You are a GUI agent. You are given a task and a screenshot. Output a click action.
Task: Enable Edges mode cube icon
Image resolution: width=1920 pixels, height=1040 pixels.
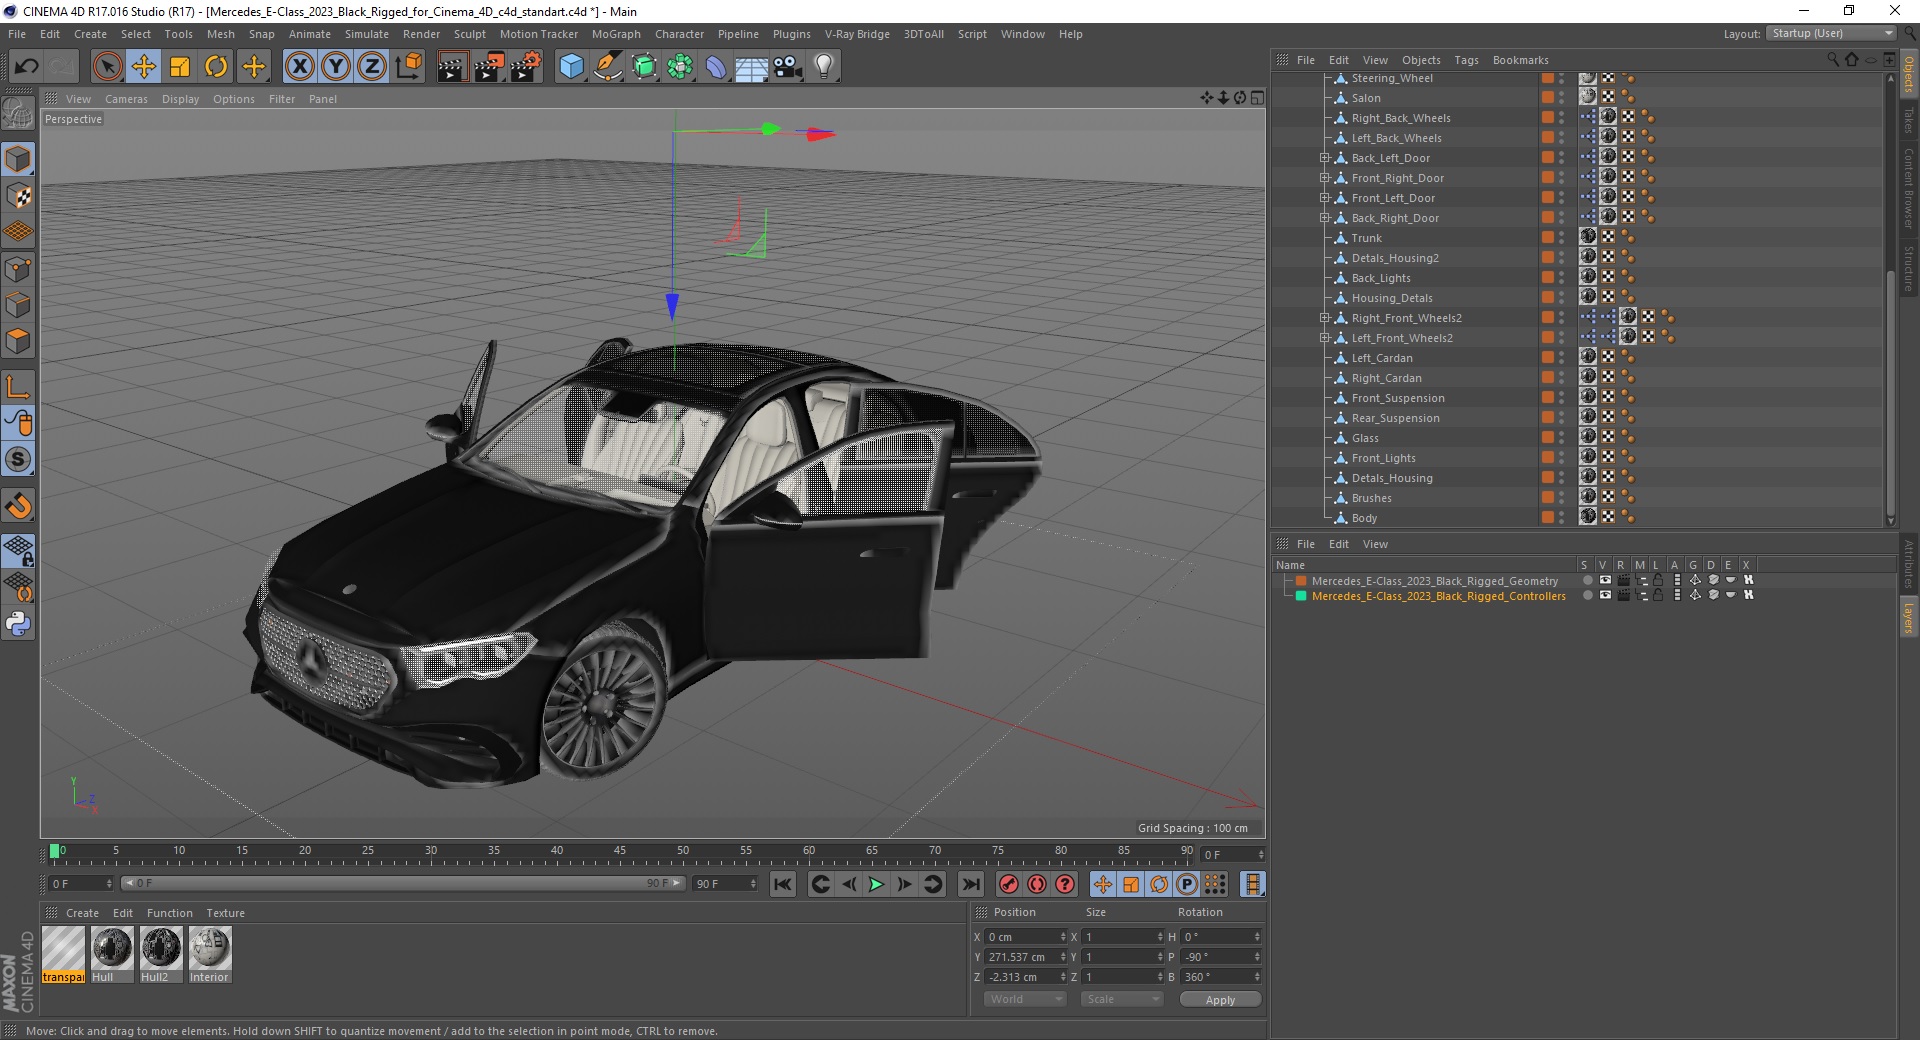18,305
